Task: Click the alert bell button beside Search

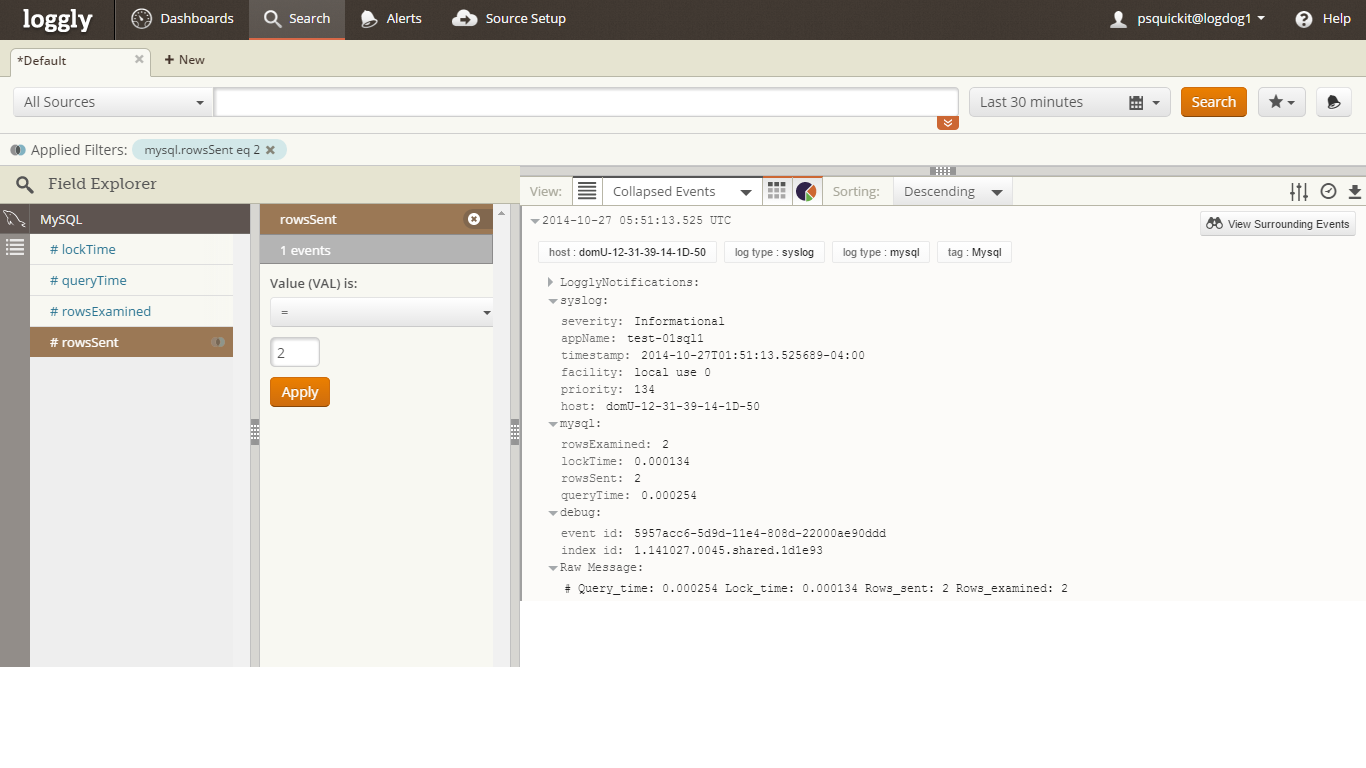Action: (1333, 102)
